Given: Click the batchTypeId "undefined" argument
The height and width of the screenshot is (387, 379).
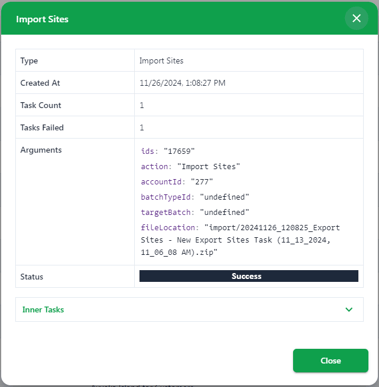Looking at the screenshot, I should pyautogui.click(x=195, y=197).
